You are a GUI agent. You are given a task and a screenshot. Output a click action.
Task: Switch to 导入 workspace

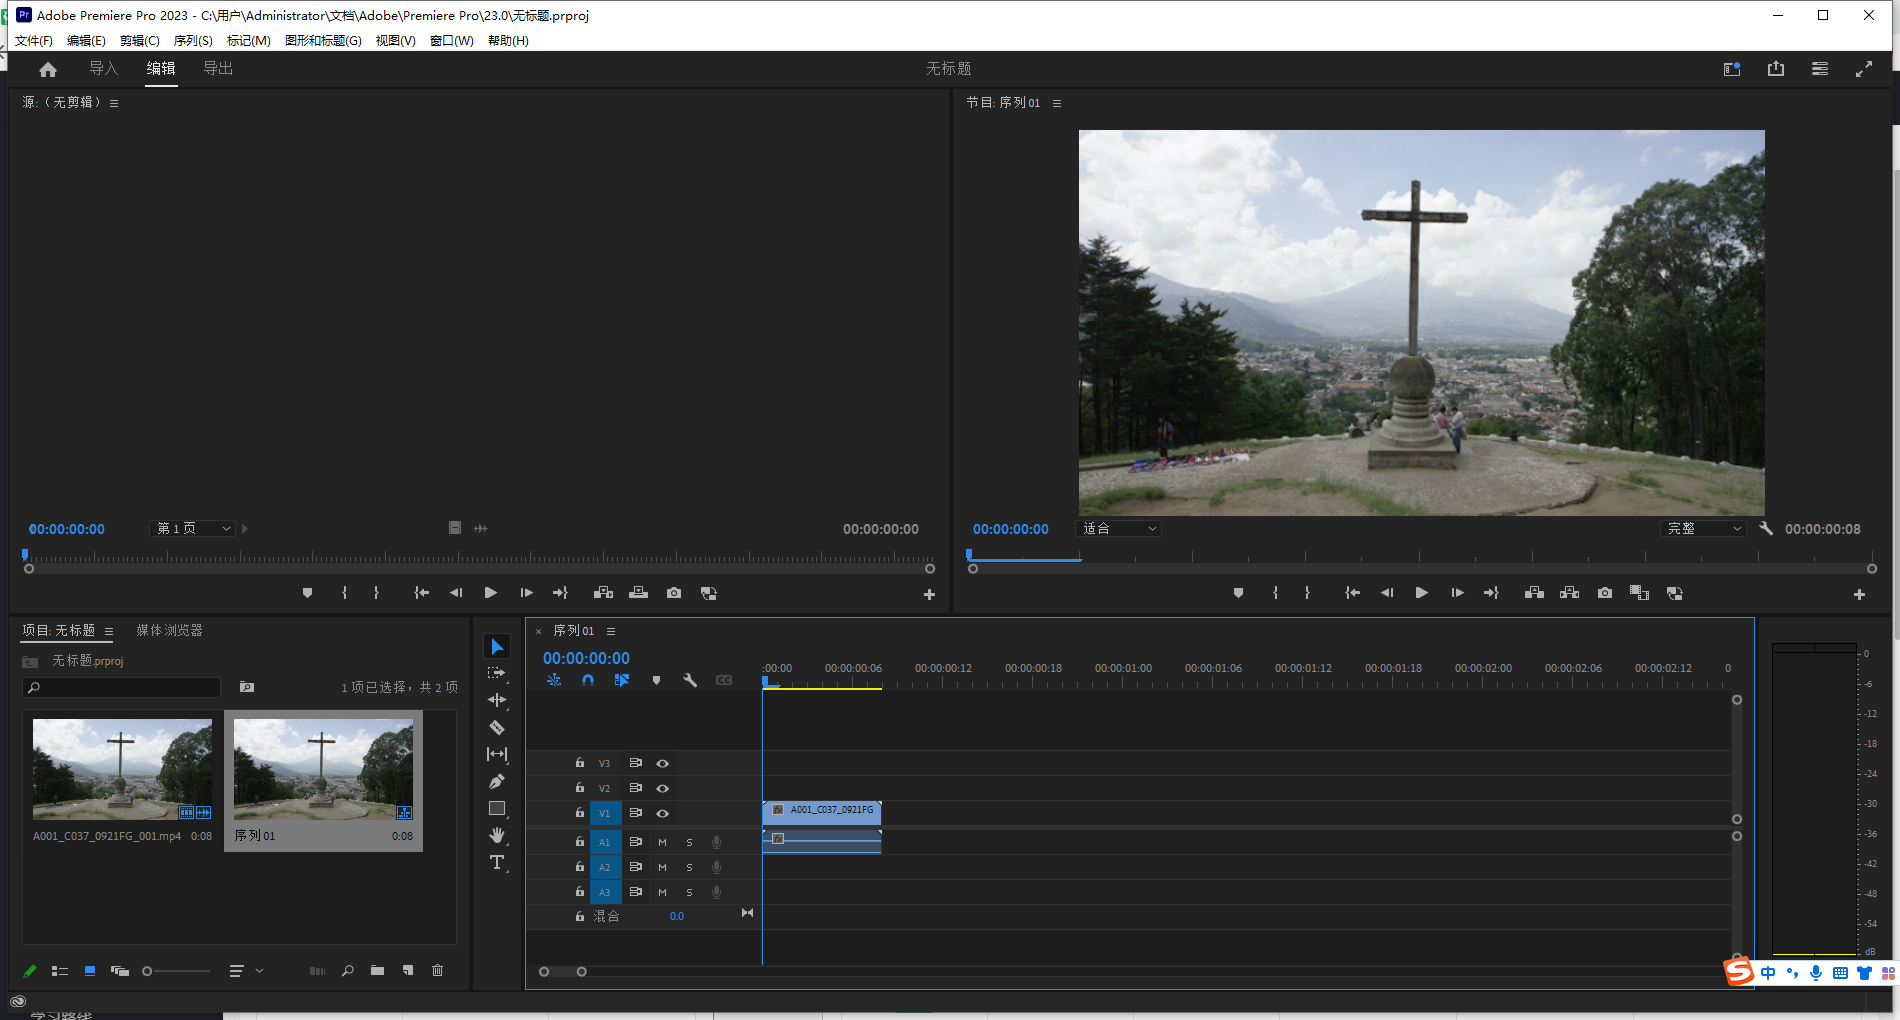click(x=103, y=68)
